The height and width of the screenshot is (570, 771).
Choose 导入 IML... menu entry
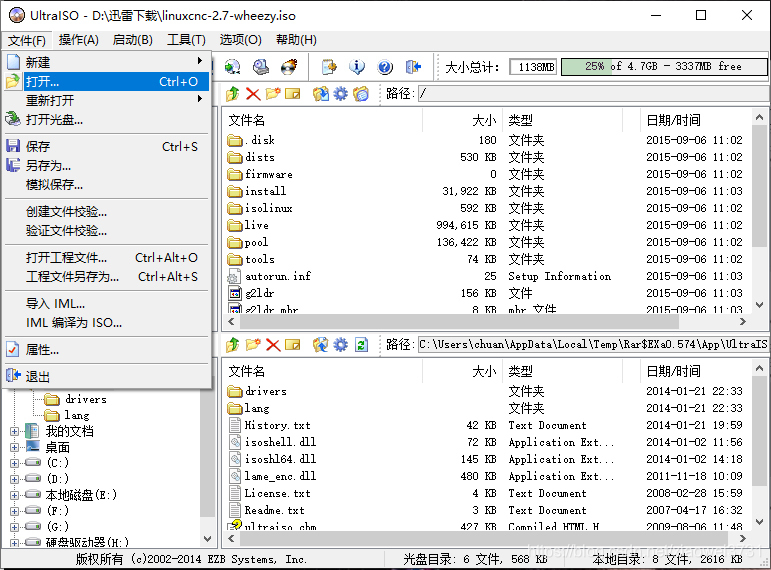[107, 303]
